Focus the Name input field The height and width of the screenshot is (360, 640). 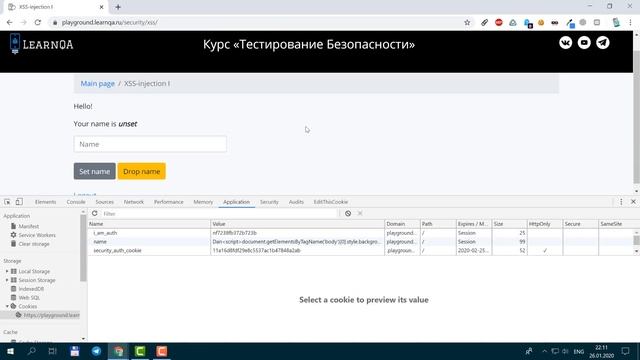[x=150, y=144]
